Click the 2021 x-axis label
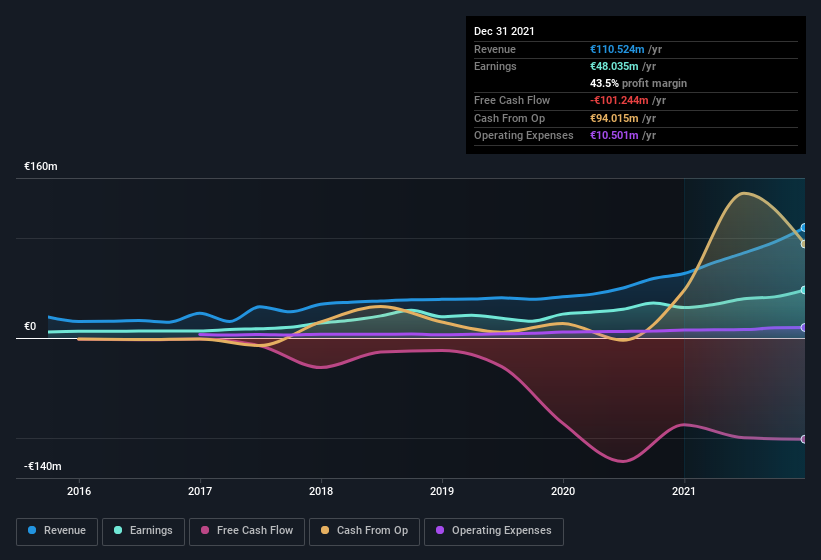The image size is (821, 560). 684,491
